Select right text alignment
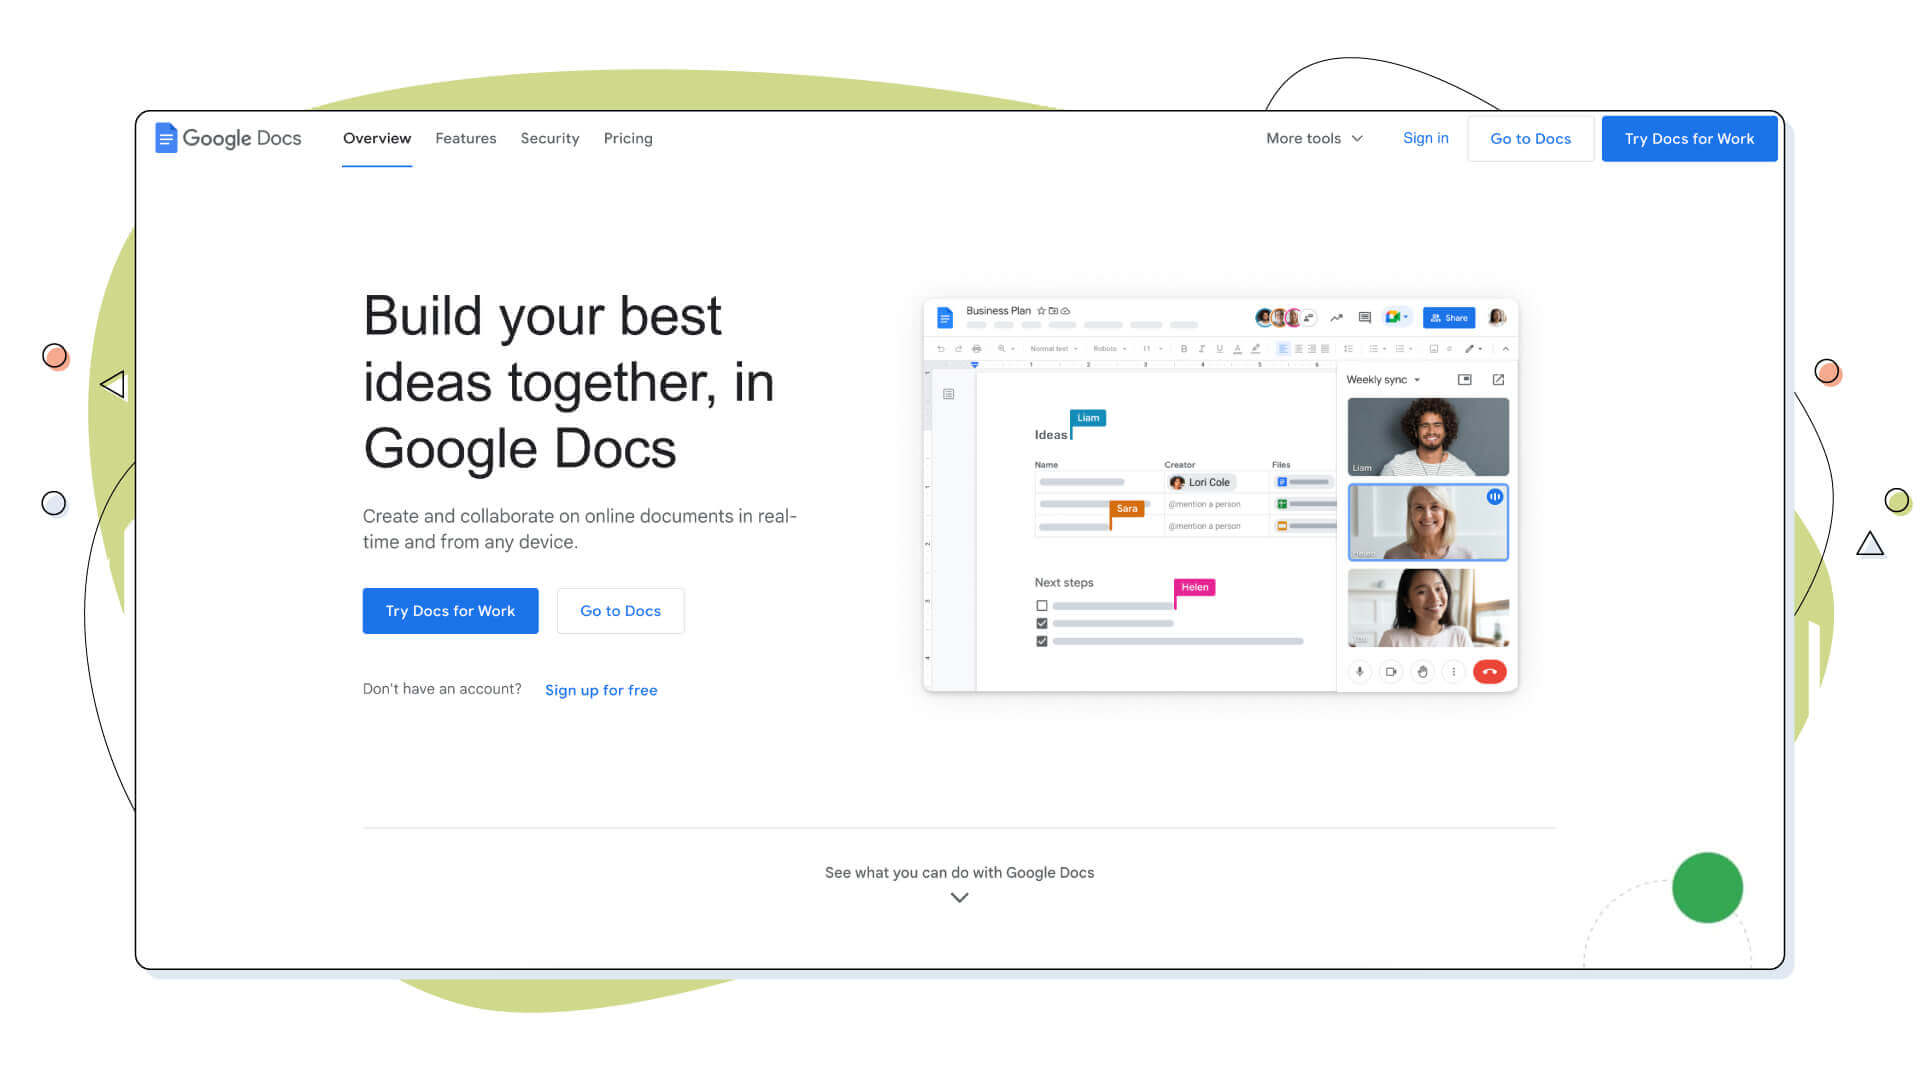Image resolution: width=1920 pixels, height=1080 pixels. [x=1312, y=349]
